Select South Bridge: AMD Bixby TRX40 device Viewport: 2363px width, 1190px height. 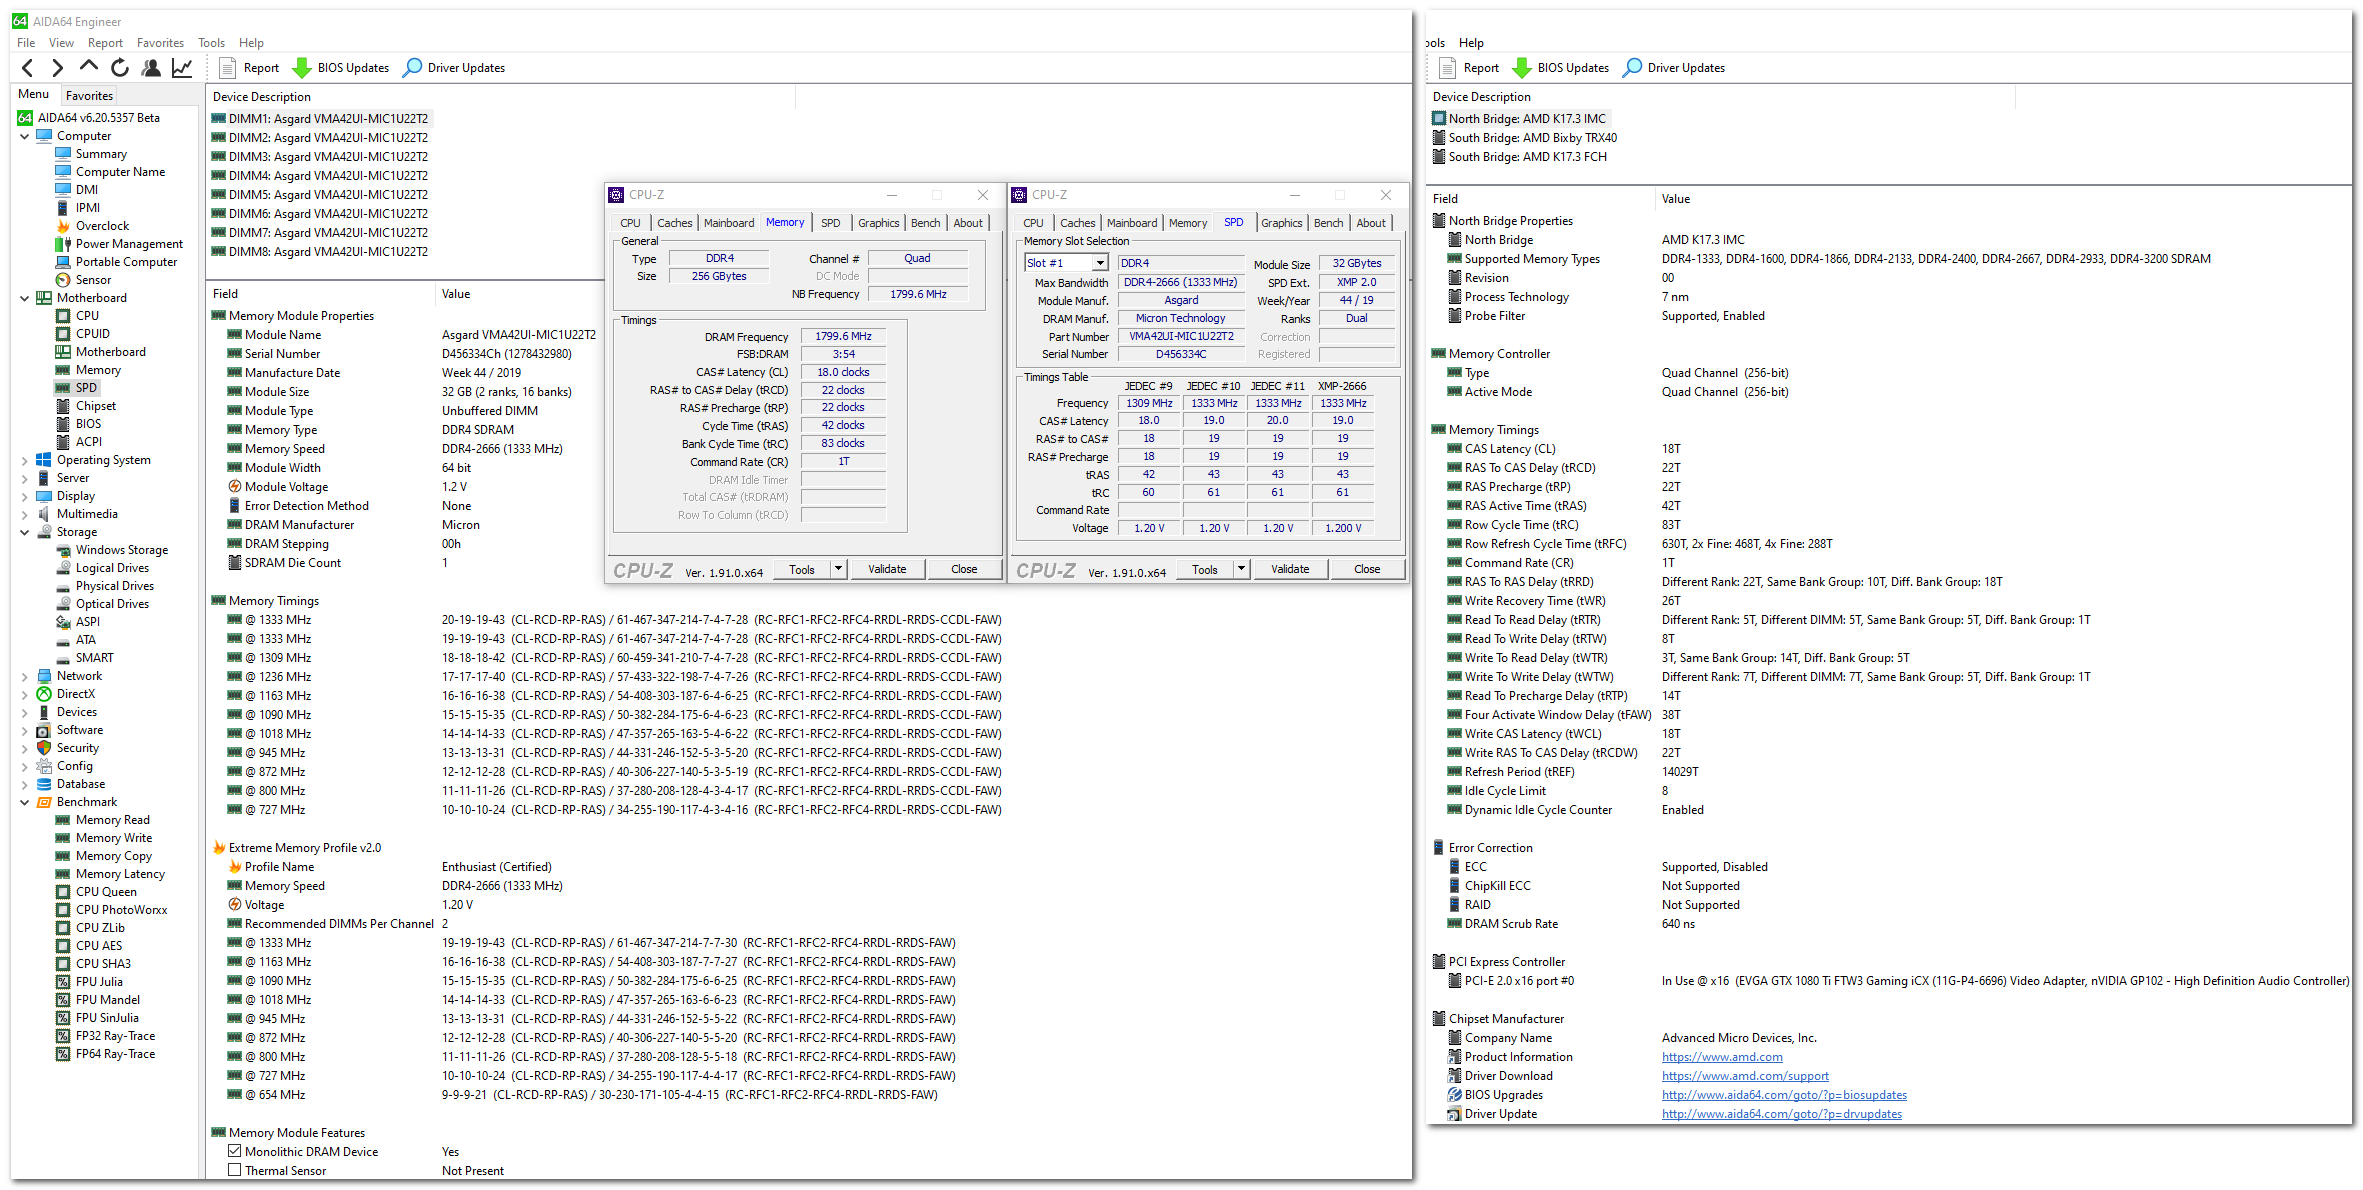[x=1526, y=138]
